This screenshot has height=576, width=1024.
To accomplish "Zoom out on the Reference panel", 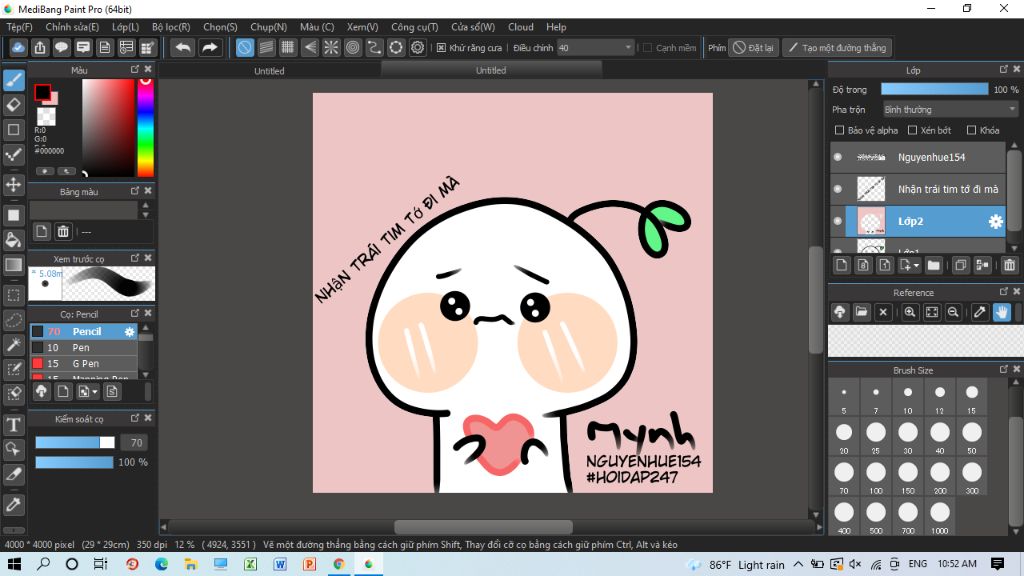I will click(x=953, y=312).
